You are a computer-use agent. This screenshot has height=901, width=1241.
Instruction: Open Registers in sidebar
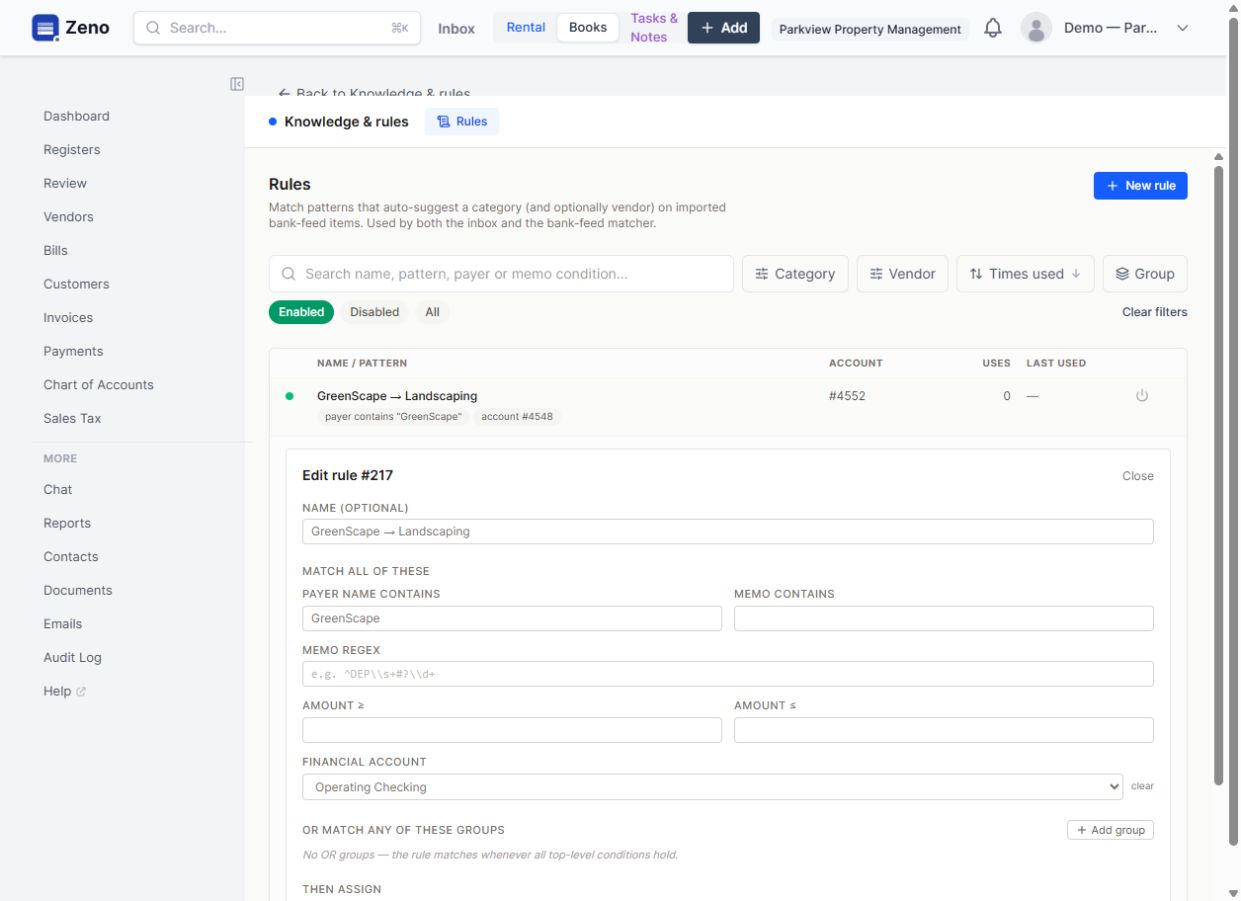click(x=72, y=150)
